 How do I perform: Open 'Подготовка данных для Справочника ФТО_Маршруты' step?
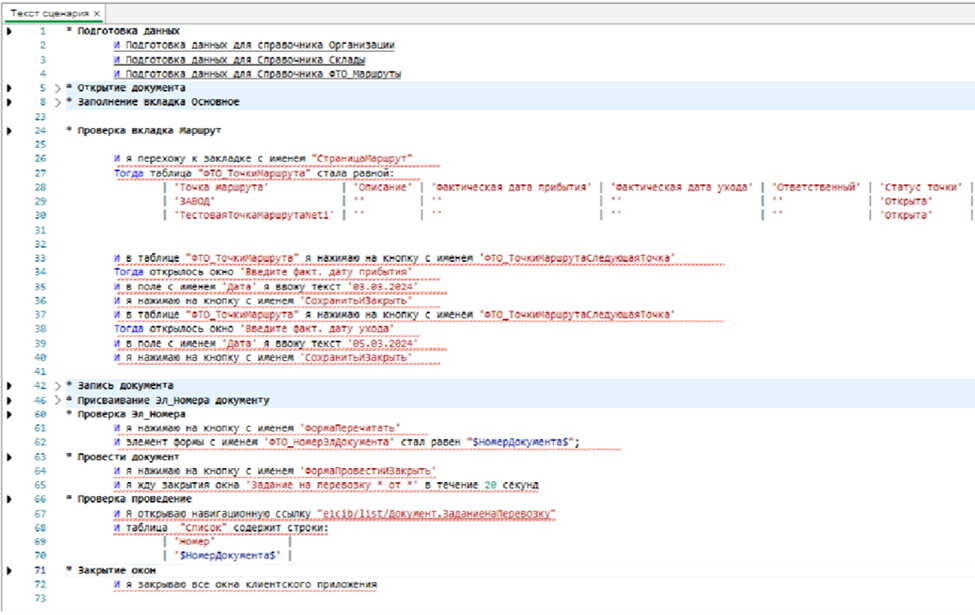point(258,73)
